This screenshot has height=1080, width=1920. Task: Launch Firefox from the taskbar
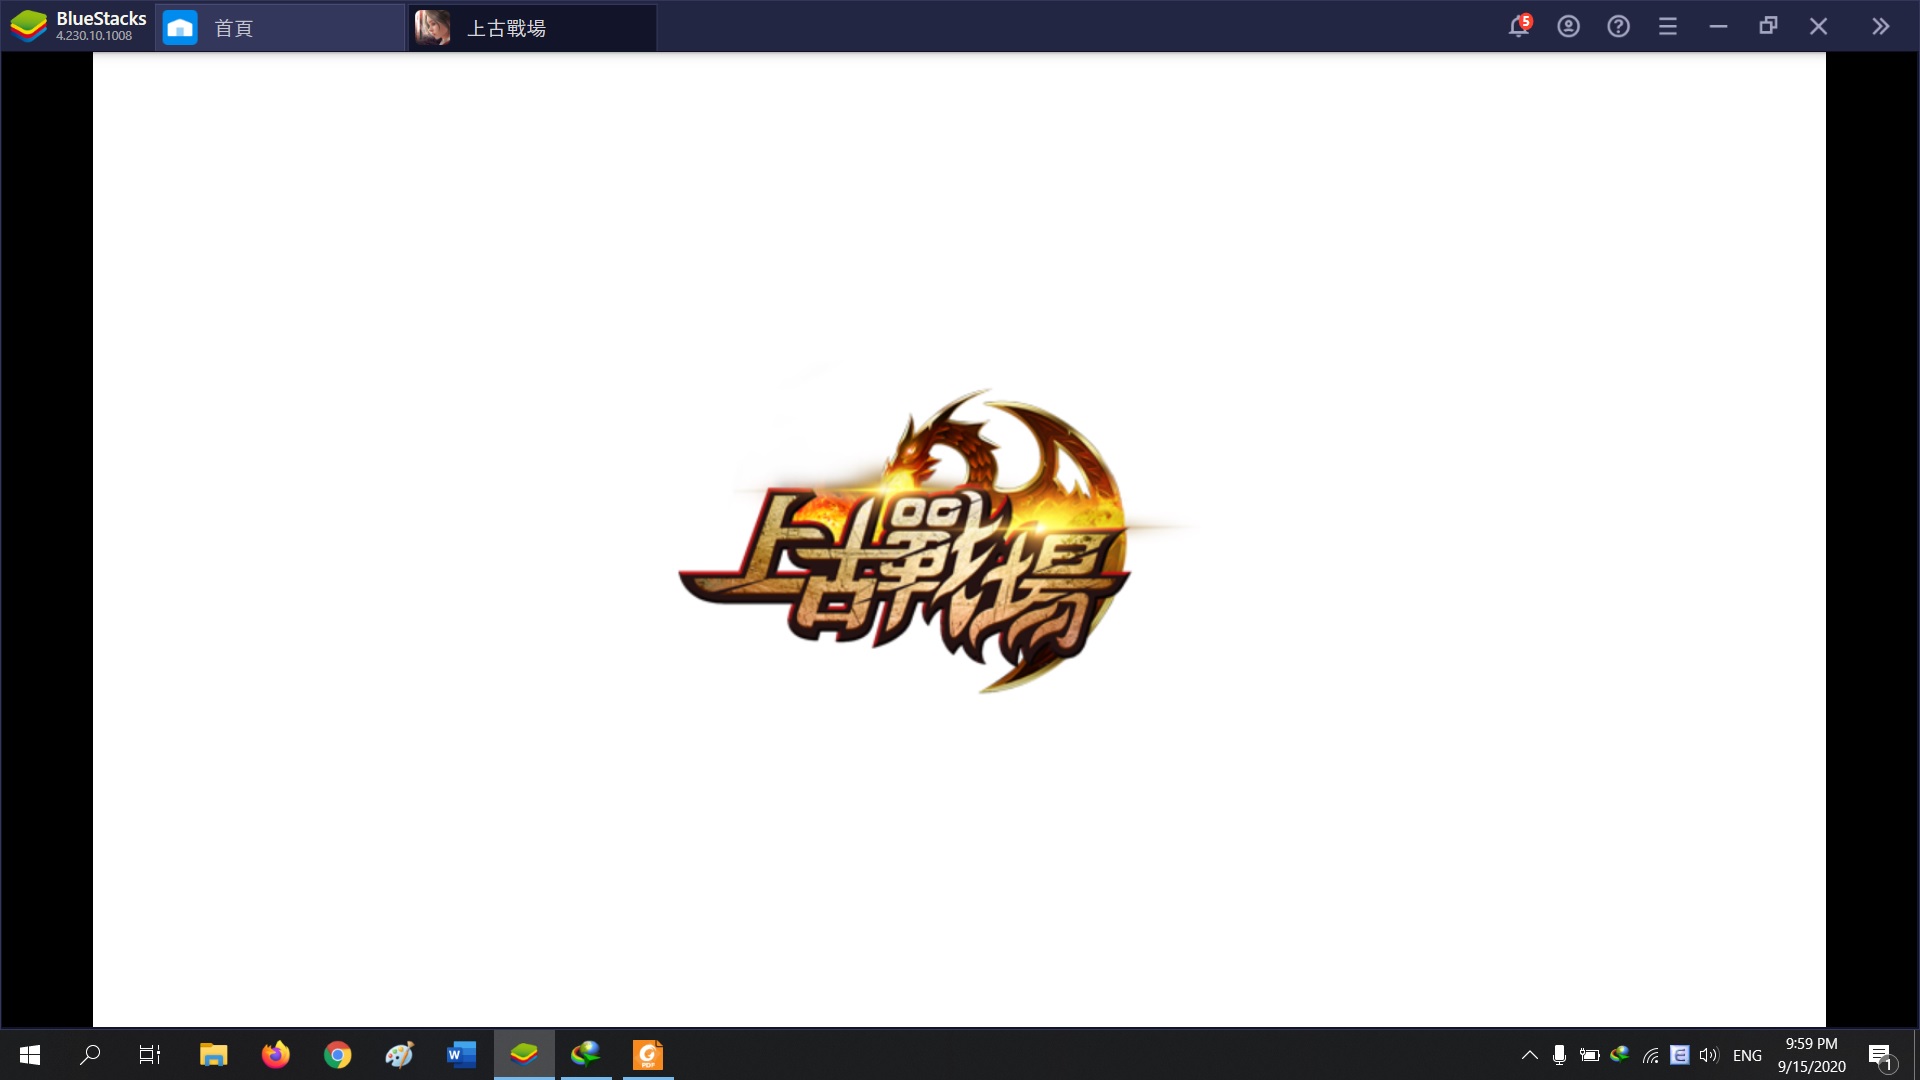pos(275,1054)
